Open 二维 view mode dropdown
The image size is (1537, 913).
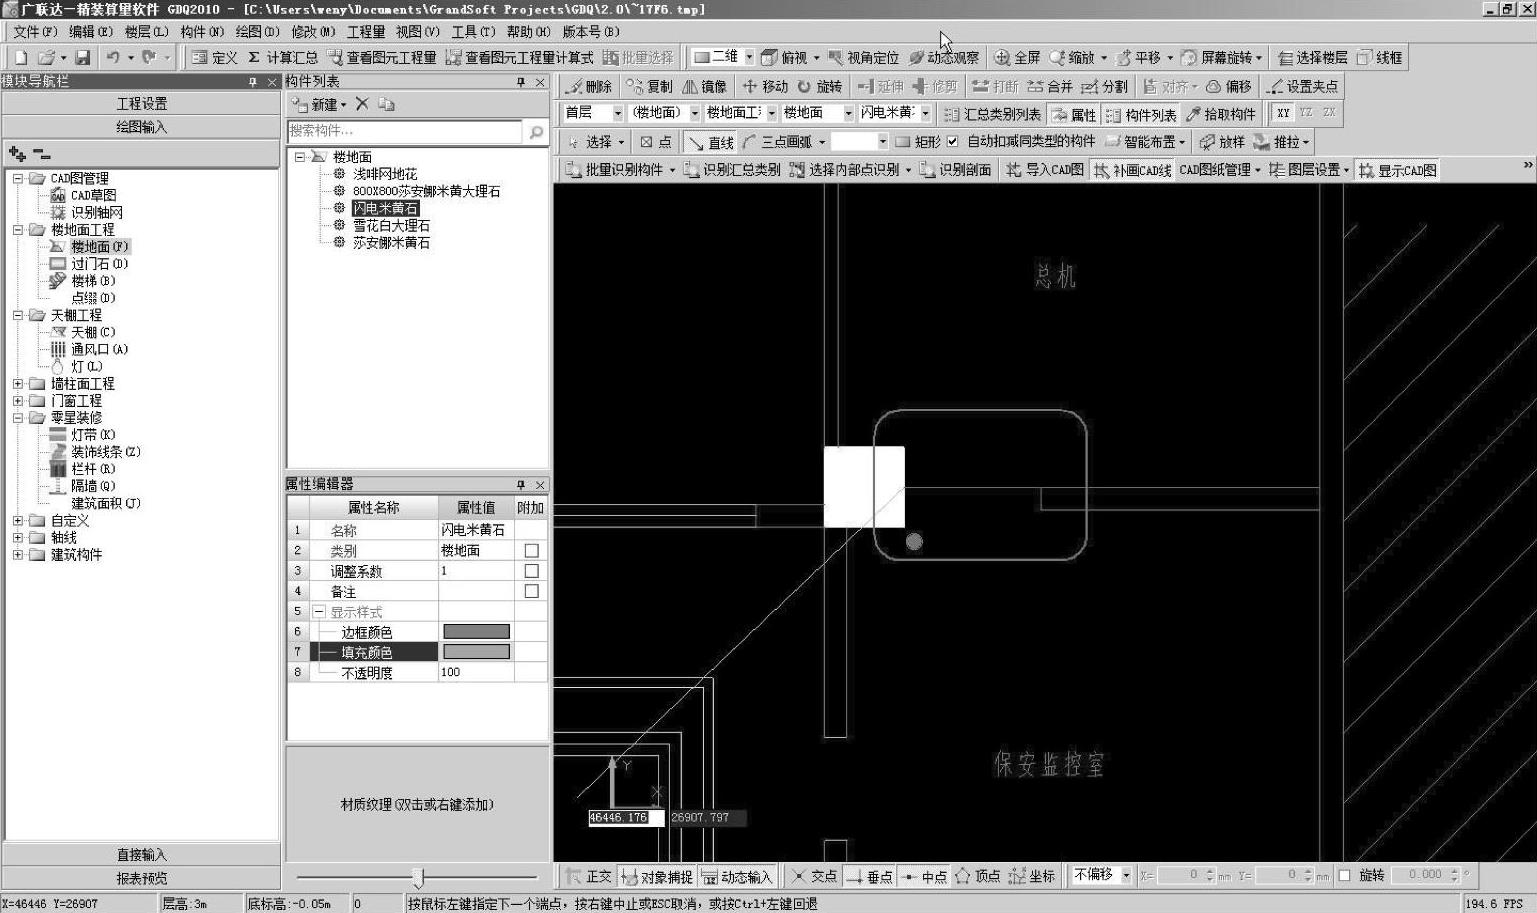coord(750,57)
